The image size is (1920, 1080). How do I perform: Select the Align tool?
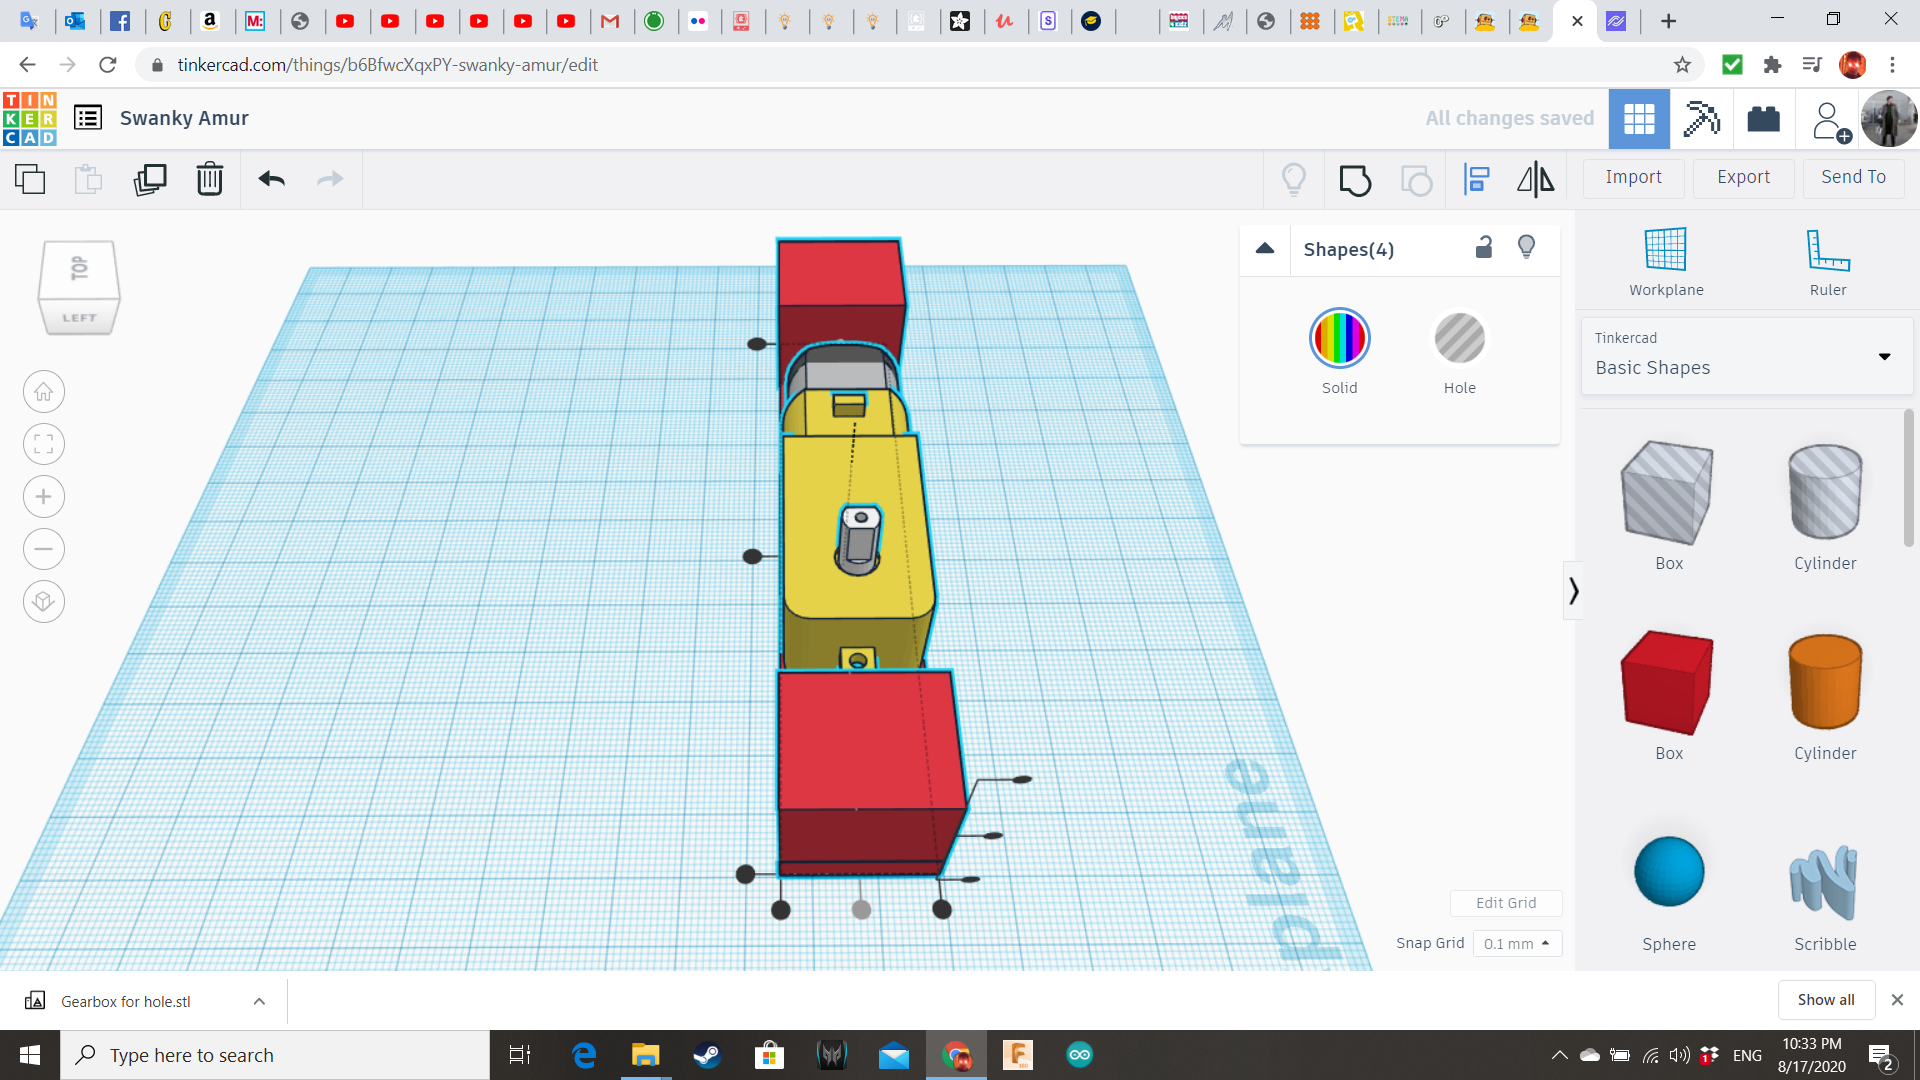(x=1476, y=180)
